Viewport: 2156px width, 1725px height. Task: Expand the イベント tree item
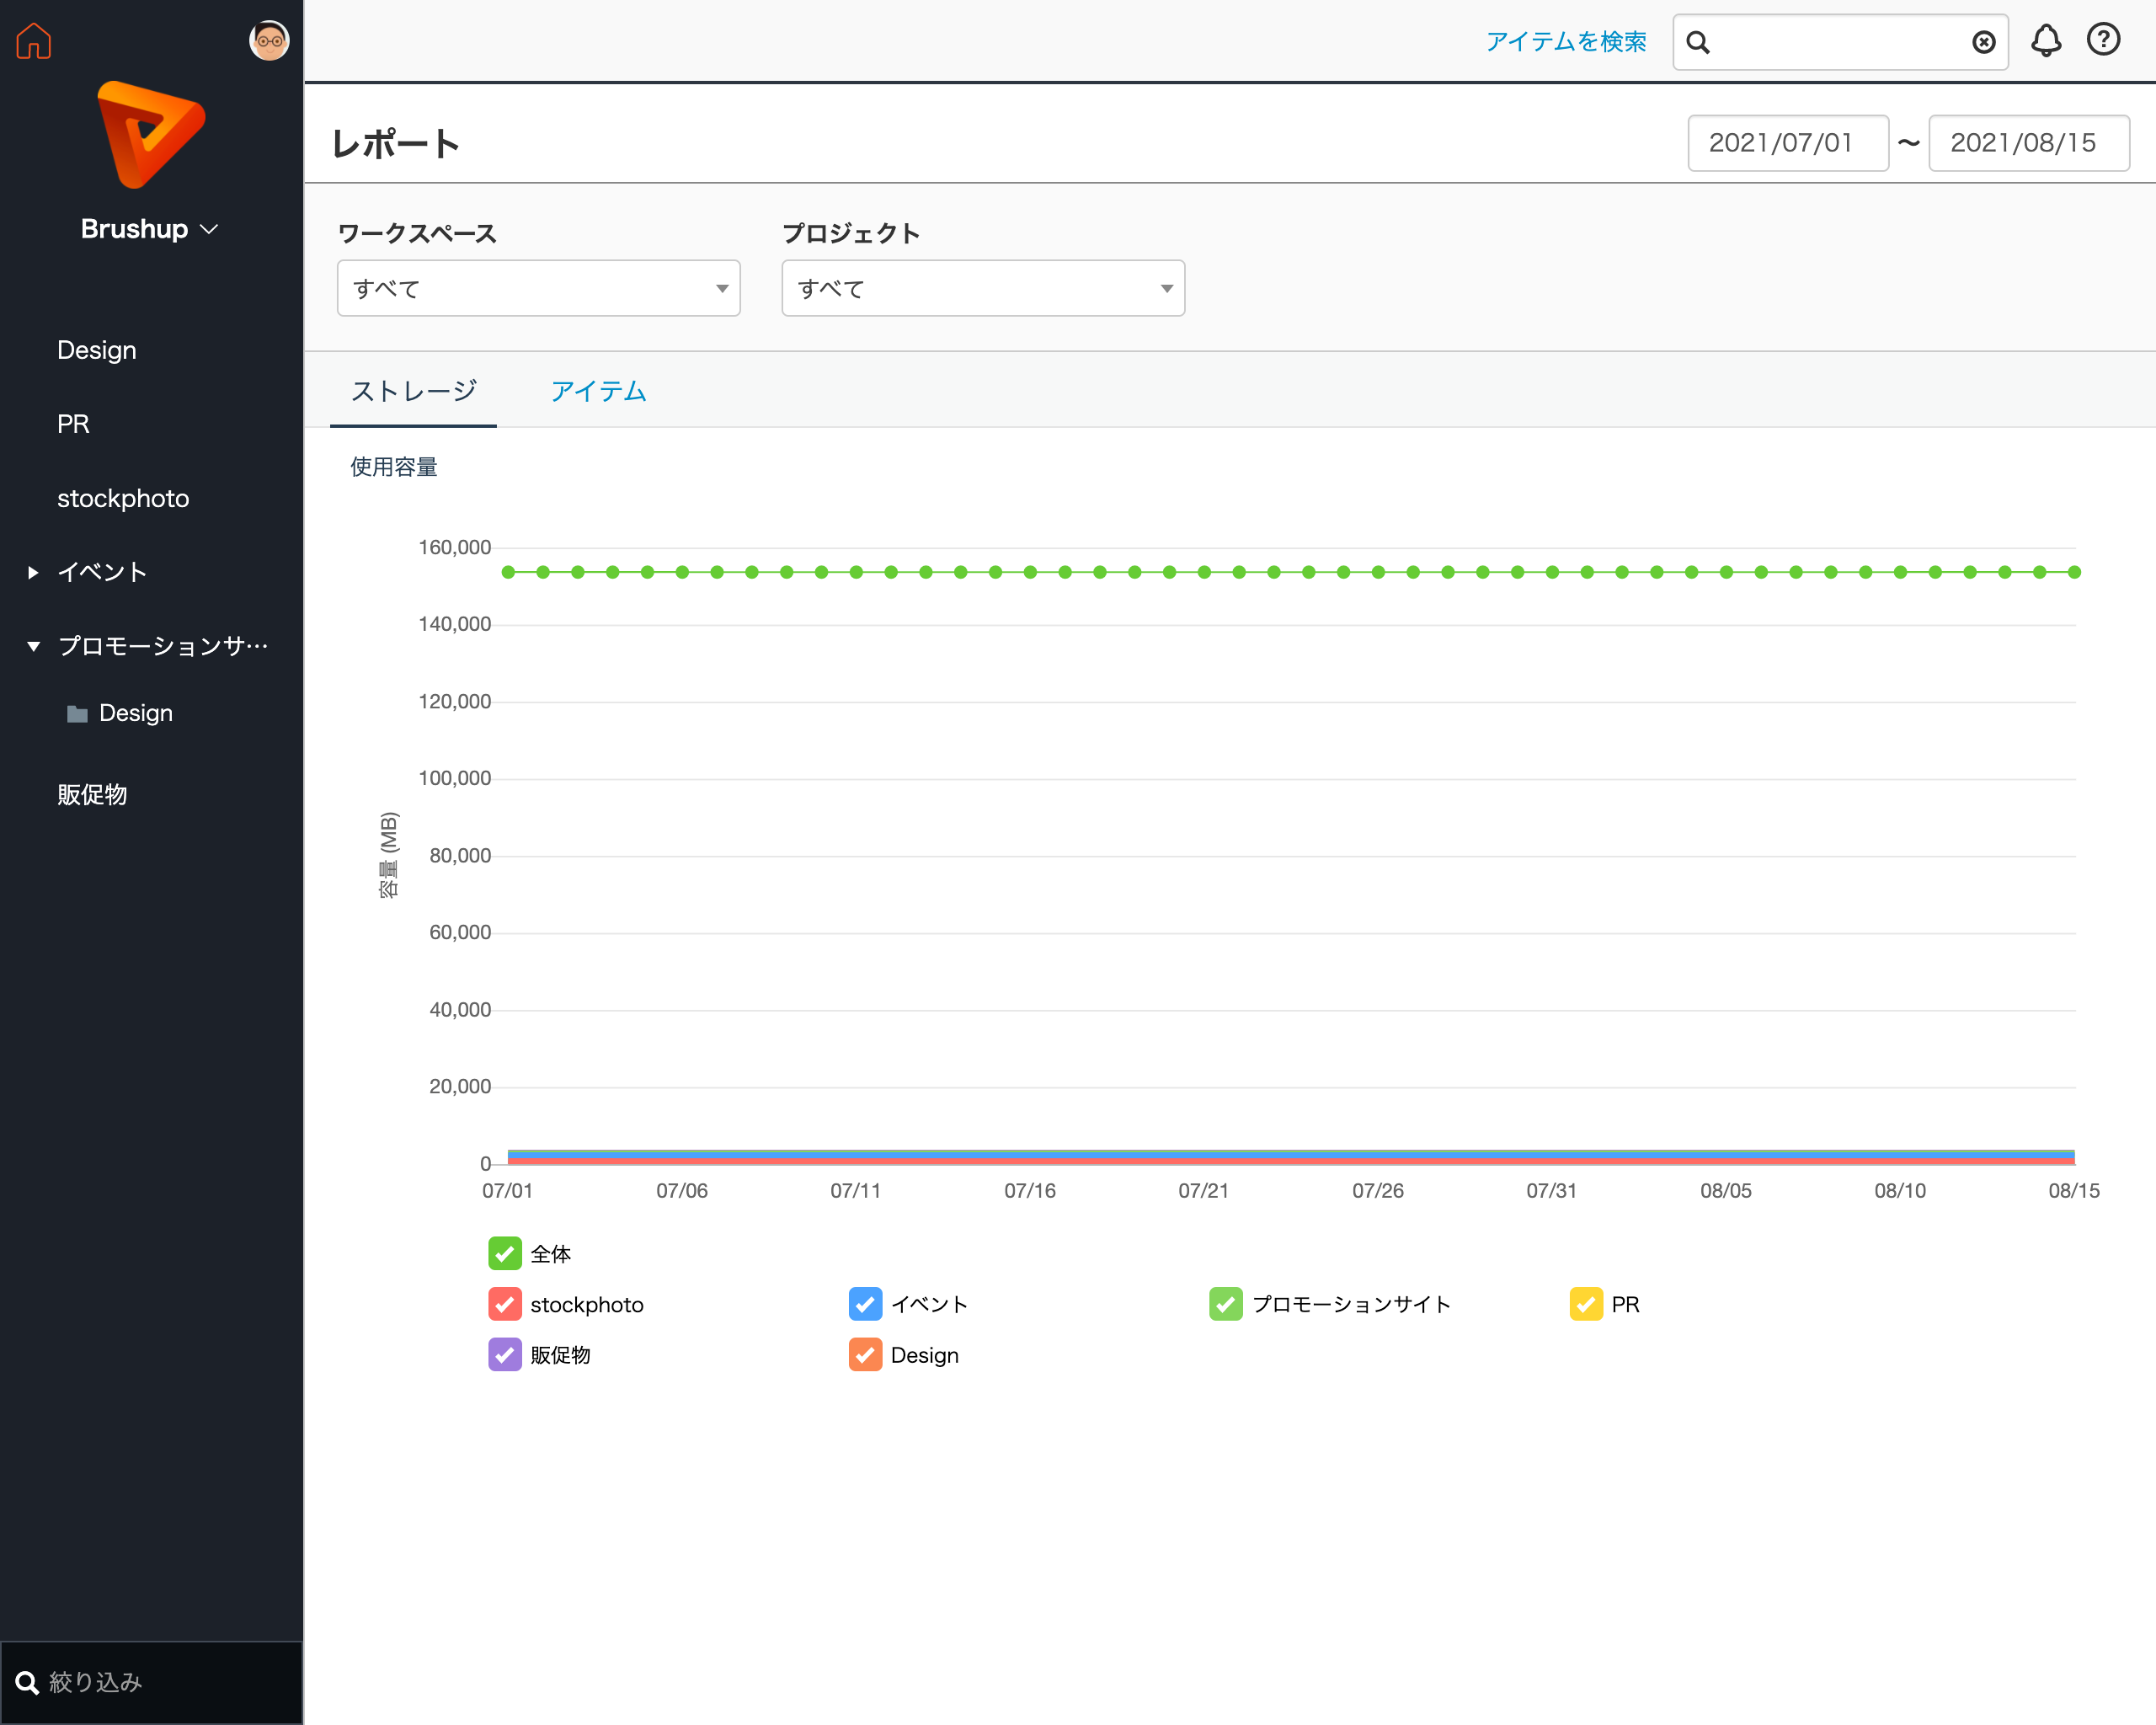pos(33,572)
